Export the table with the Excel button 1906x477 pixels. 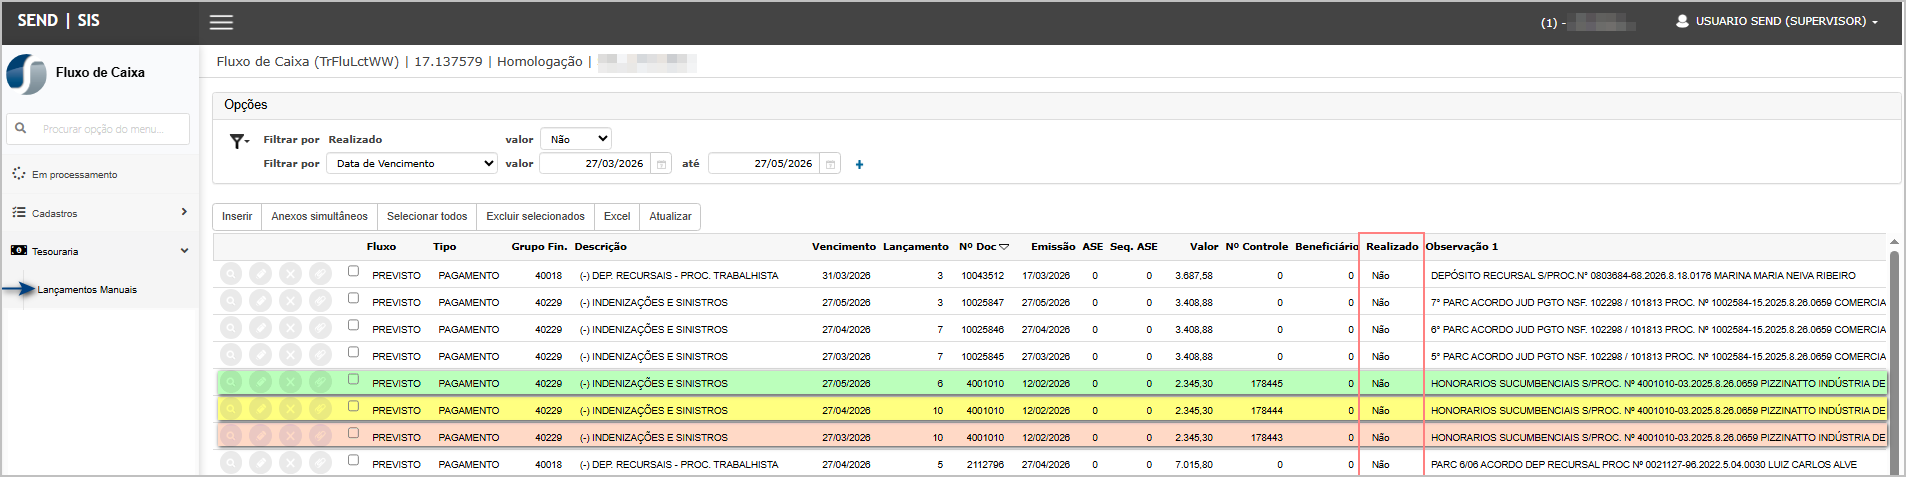tap(617, 217)
